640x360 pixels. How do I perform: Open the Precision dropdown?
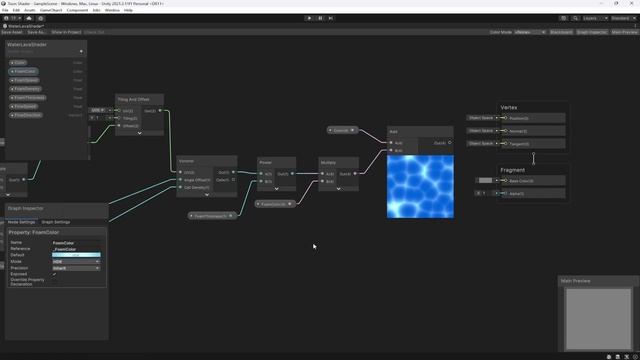76,268
